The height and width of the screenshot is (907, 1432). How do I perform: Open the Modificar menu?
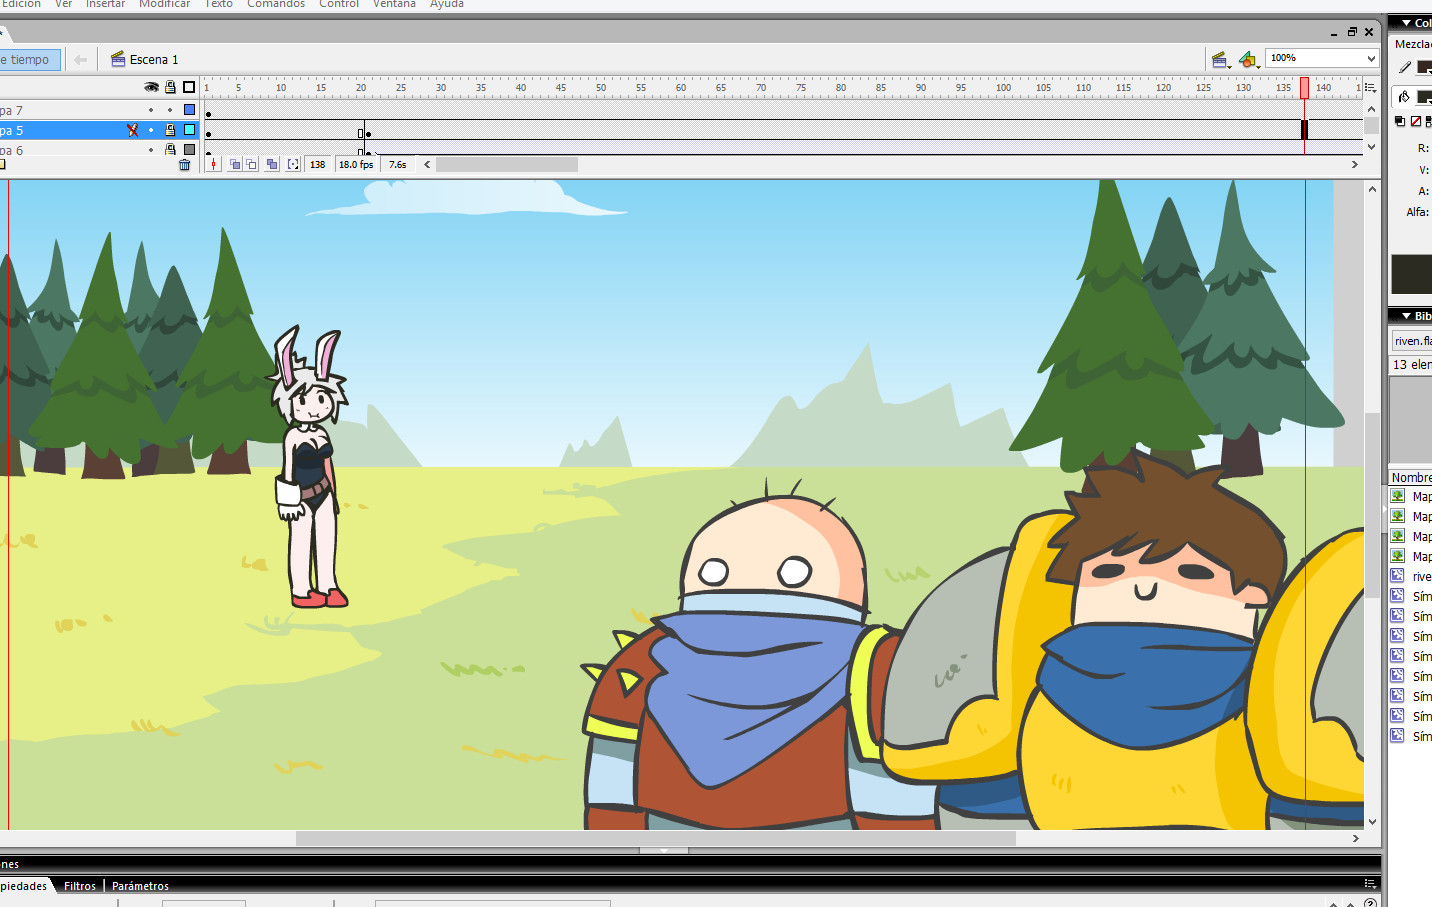164,4
